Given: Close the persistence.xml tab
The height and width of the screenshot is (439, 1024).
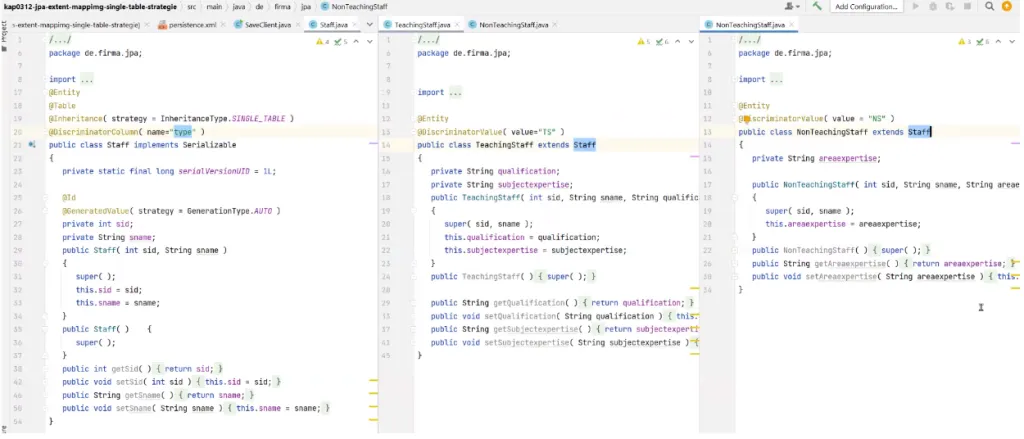Looking at the screenshot, I should [221, 25].
